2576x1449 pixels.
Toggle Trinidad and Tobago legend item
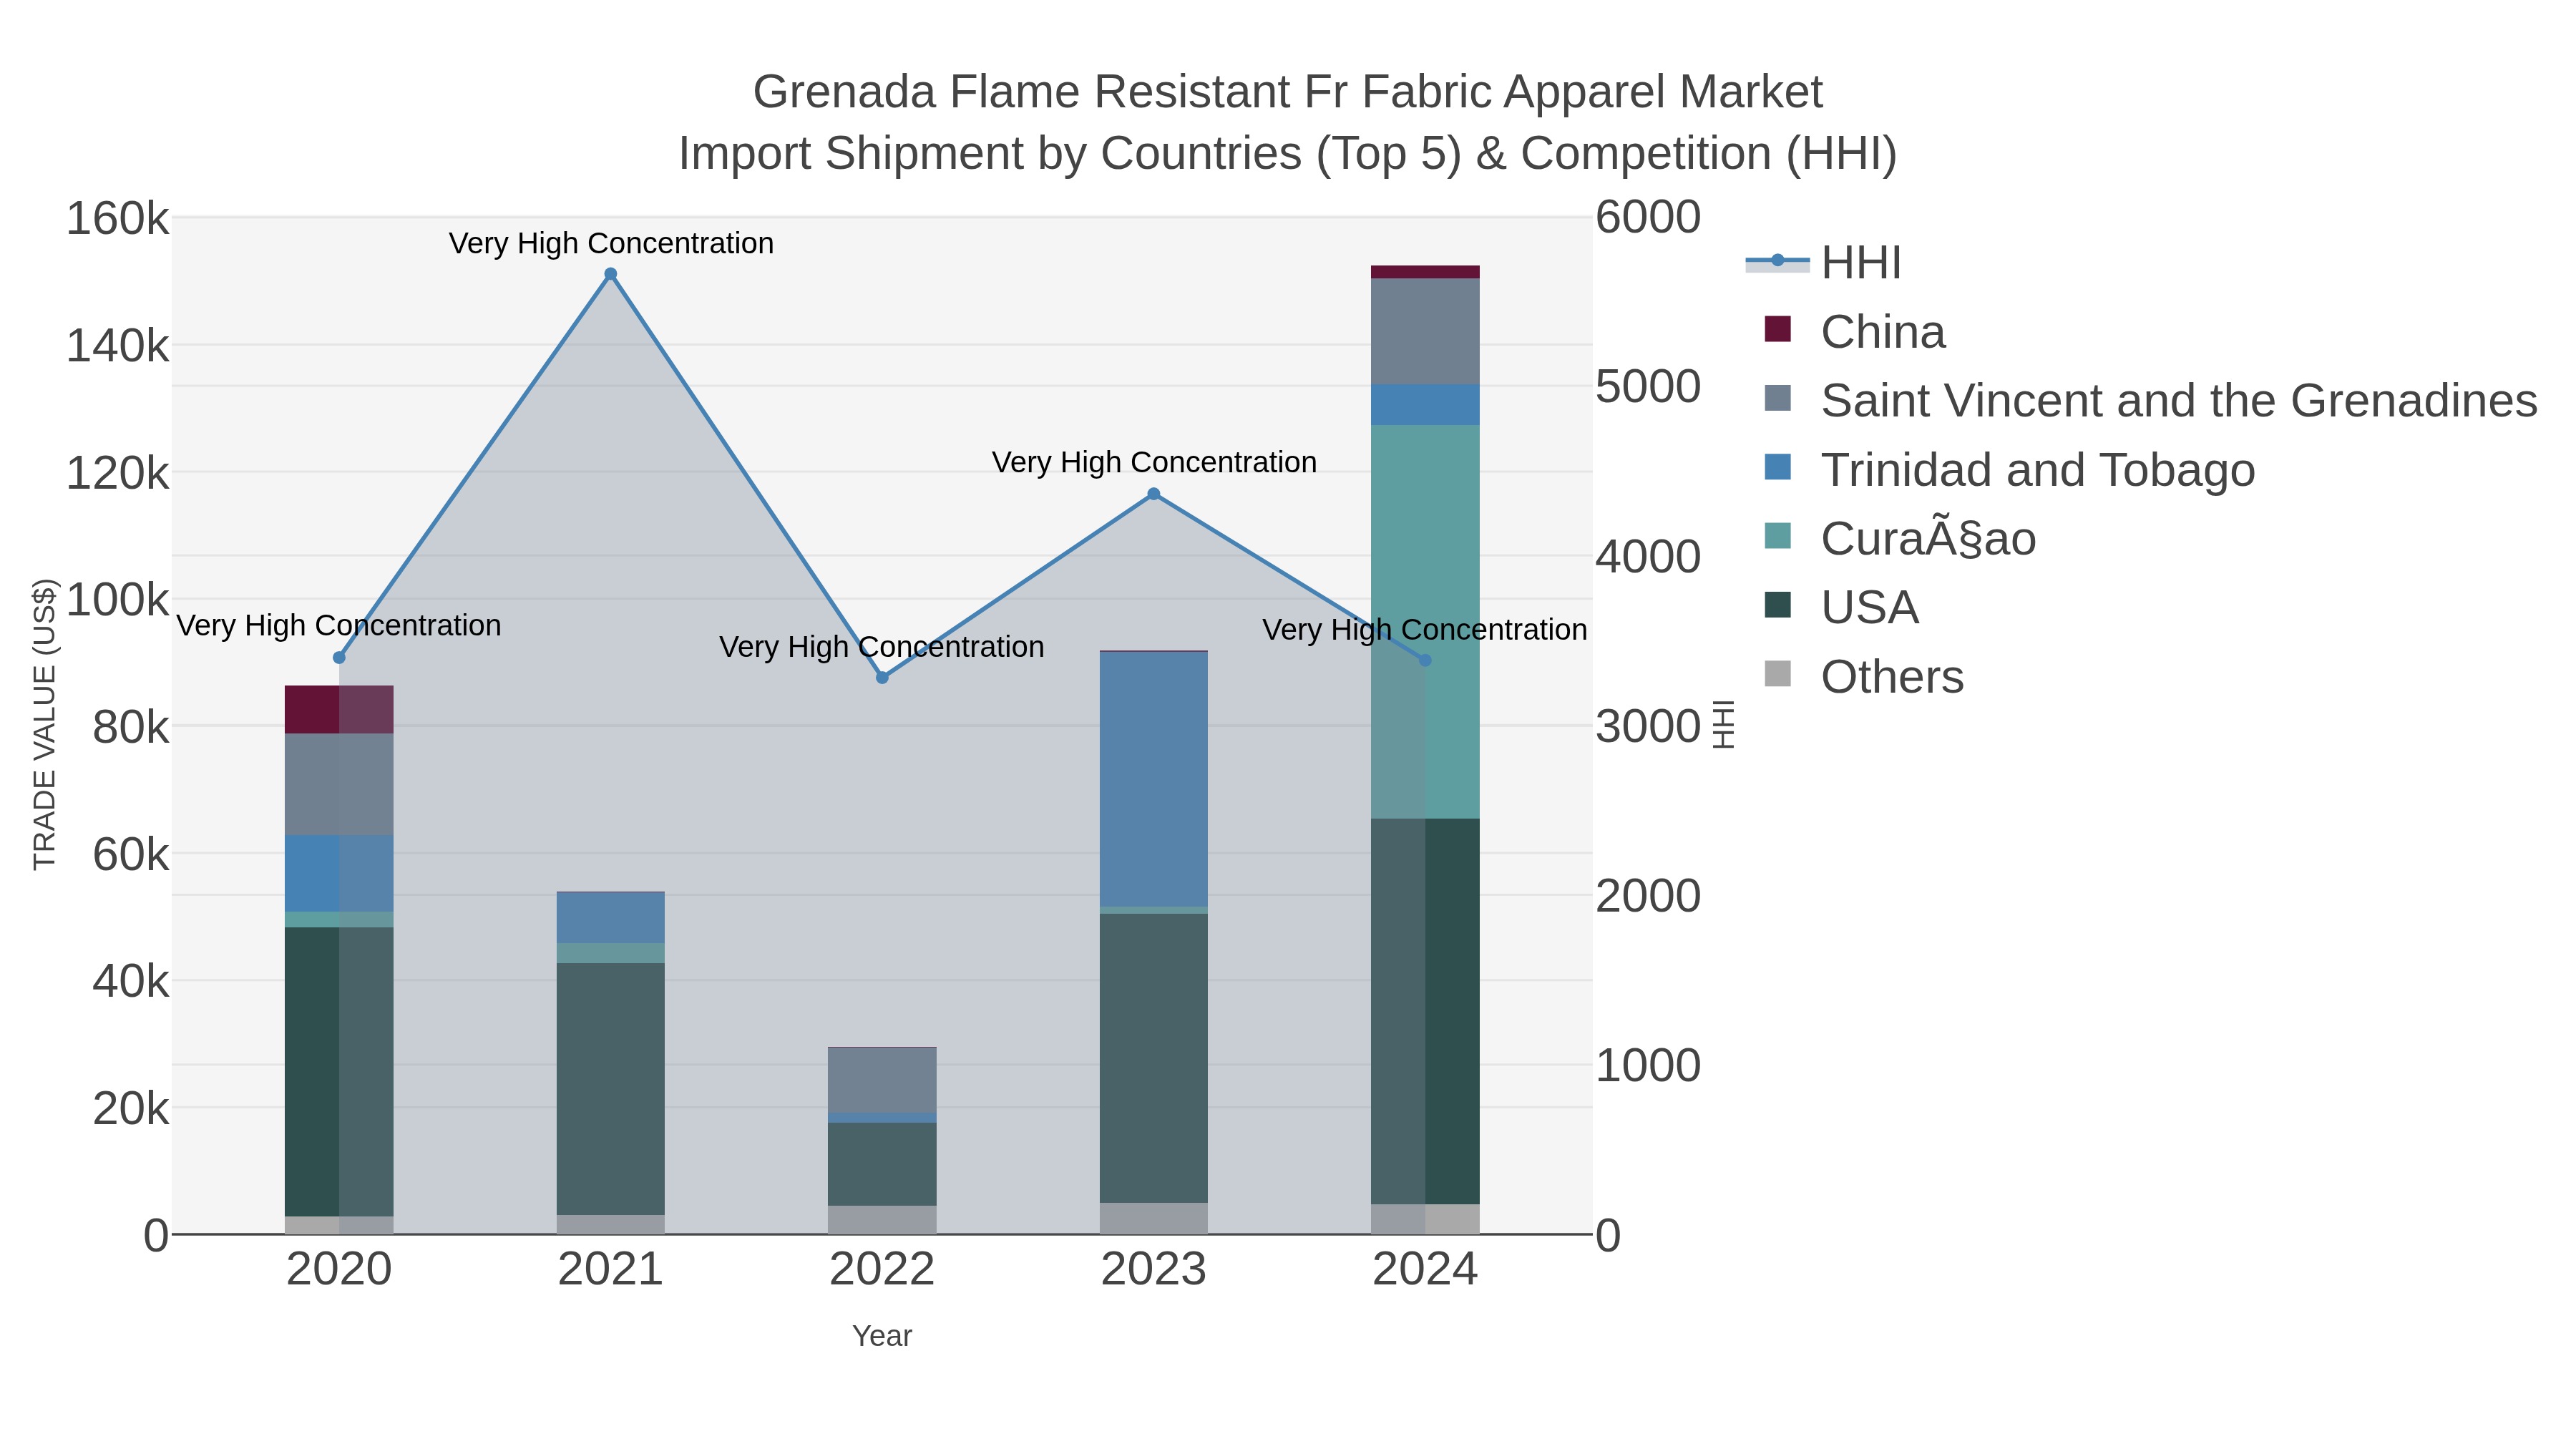(2009, 470)
